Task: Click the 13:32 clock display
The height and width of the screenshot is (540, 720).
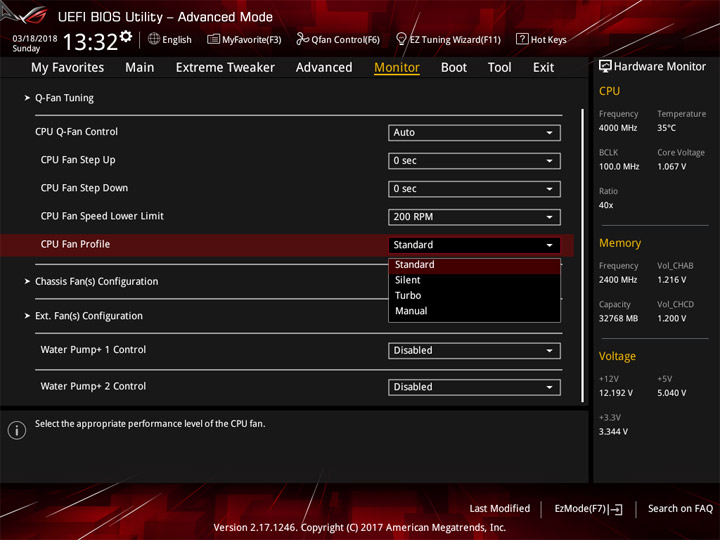Action: 90,42
